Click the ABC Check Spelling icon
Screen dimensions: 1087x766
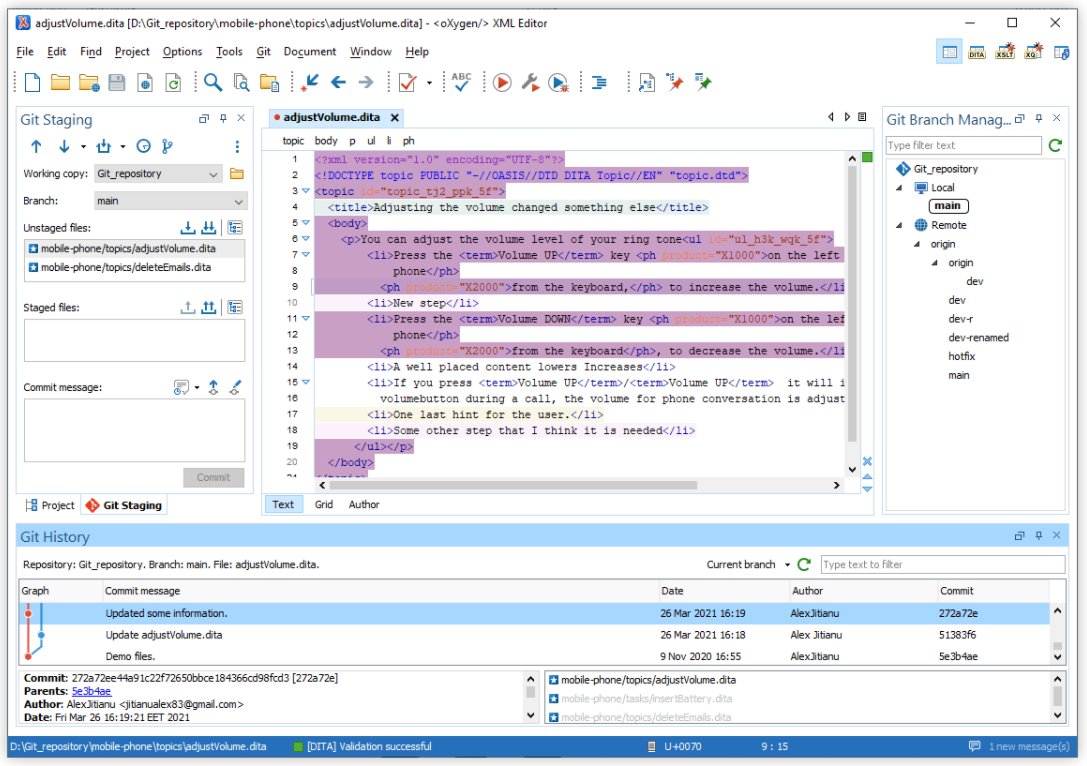pyautogui.click(x=461, y=82)
